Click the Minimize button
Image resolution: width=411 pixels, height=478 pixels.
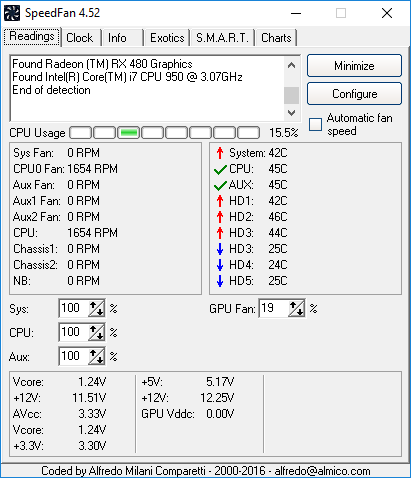pos(354,66)
